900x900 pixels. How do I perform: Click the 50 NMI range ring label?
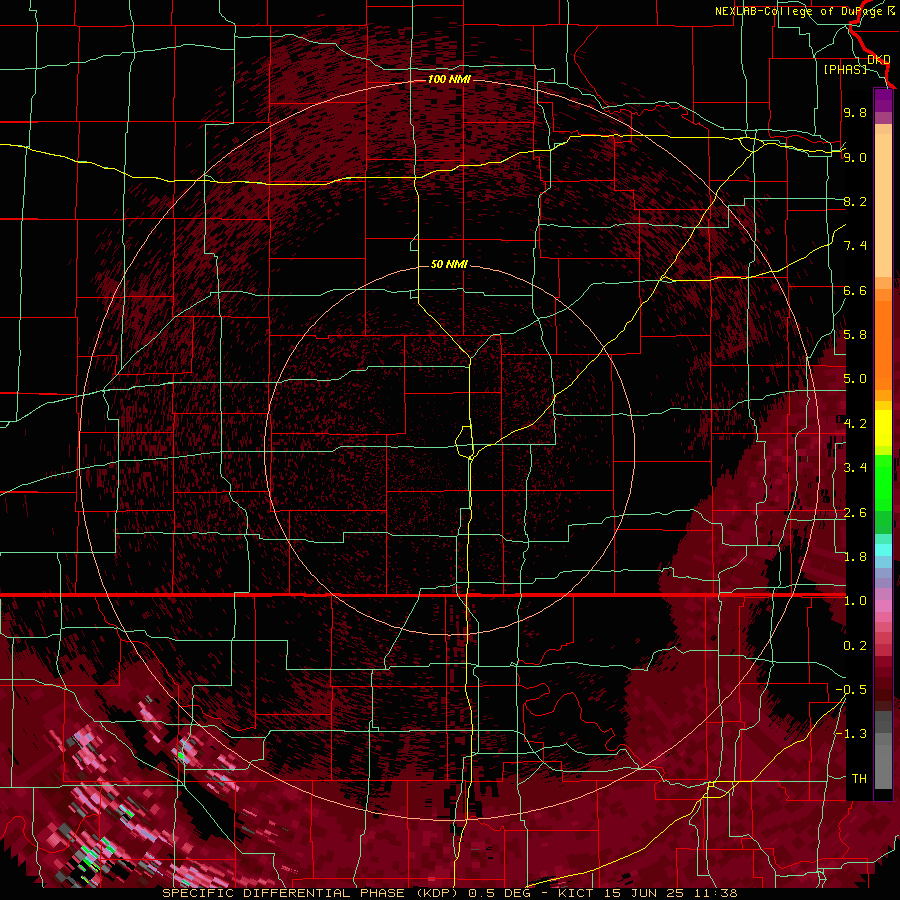[449, 264]
